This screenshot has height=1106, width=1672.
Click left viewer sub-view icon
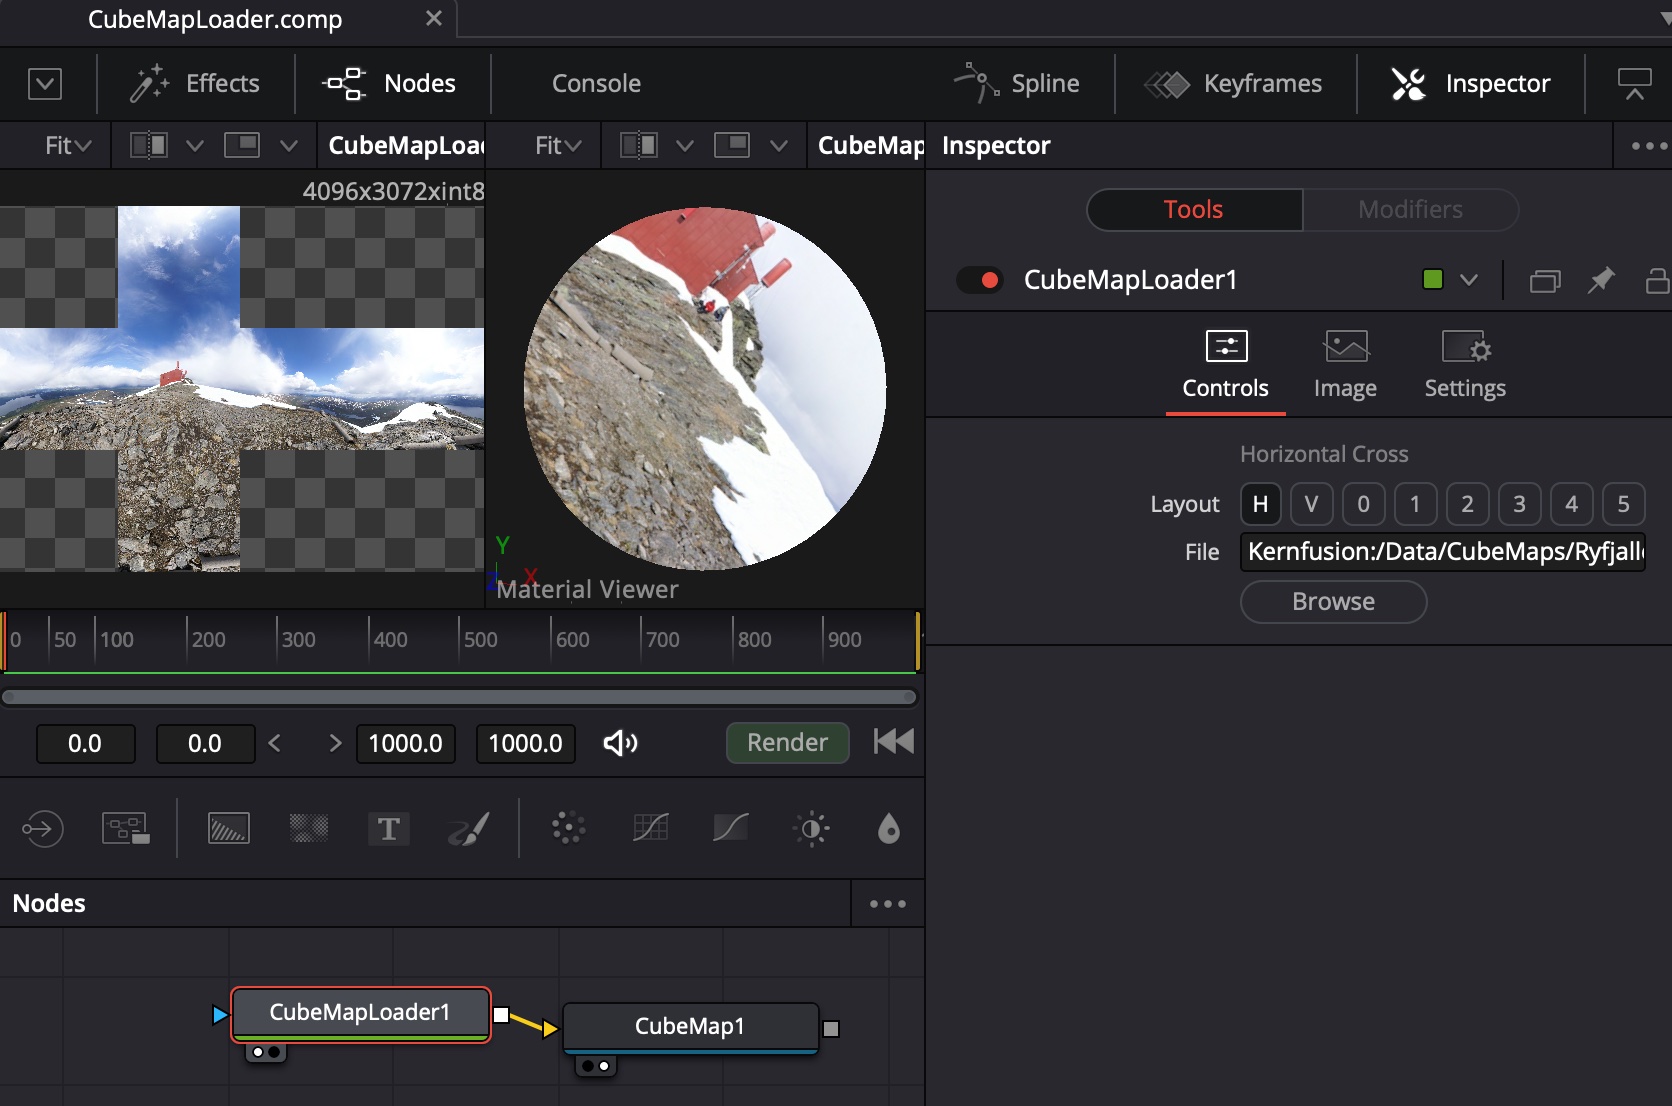(x=242, y=146)
